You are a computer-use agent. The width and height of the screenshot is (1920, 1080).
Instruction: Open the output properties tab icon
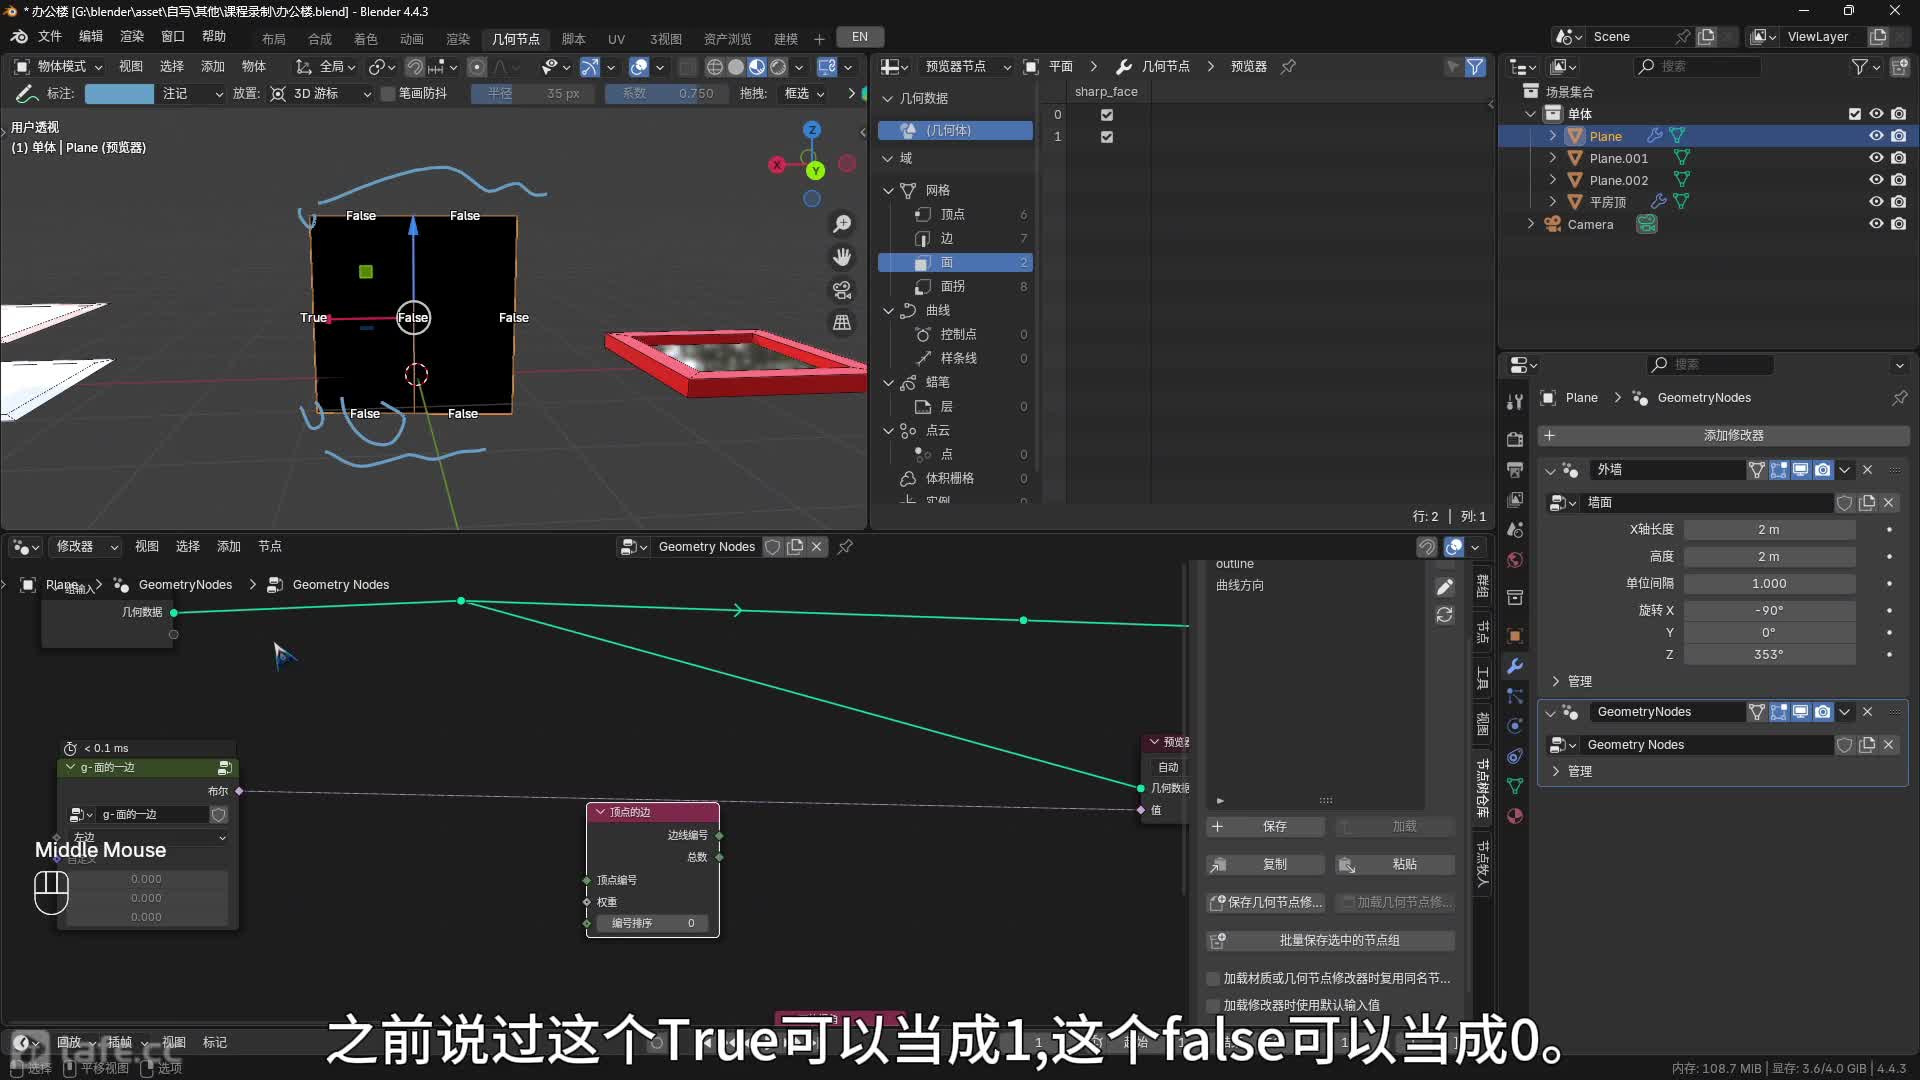(1514, 470)
